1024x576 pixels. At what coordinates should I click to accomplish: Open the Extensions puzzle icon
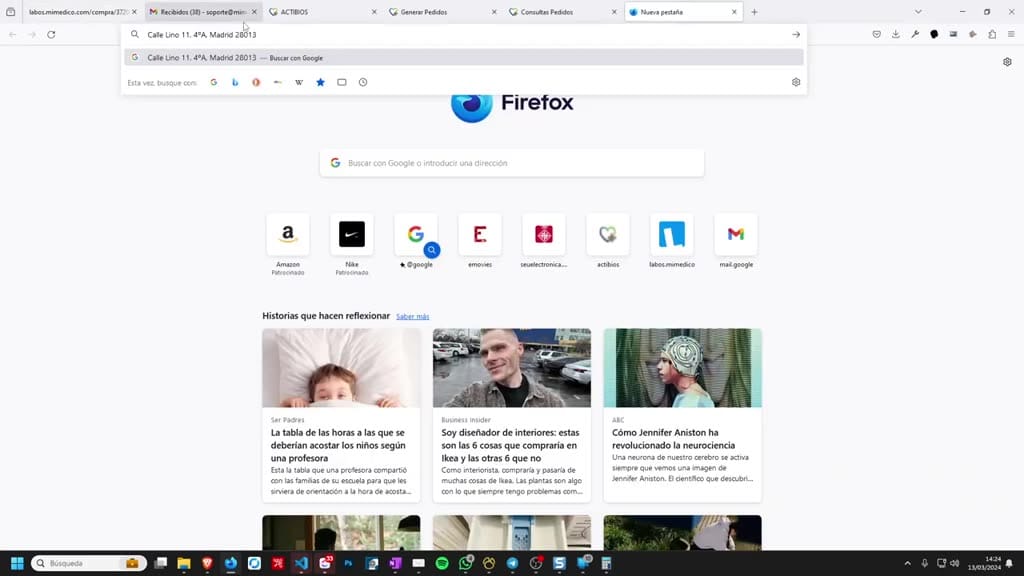[x=992, y=35]
